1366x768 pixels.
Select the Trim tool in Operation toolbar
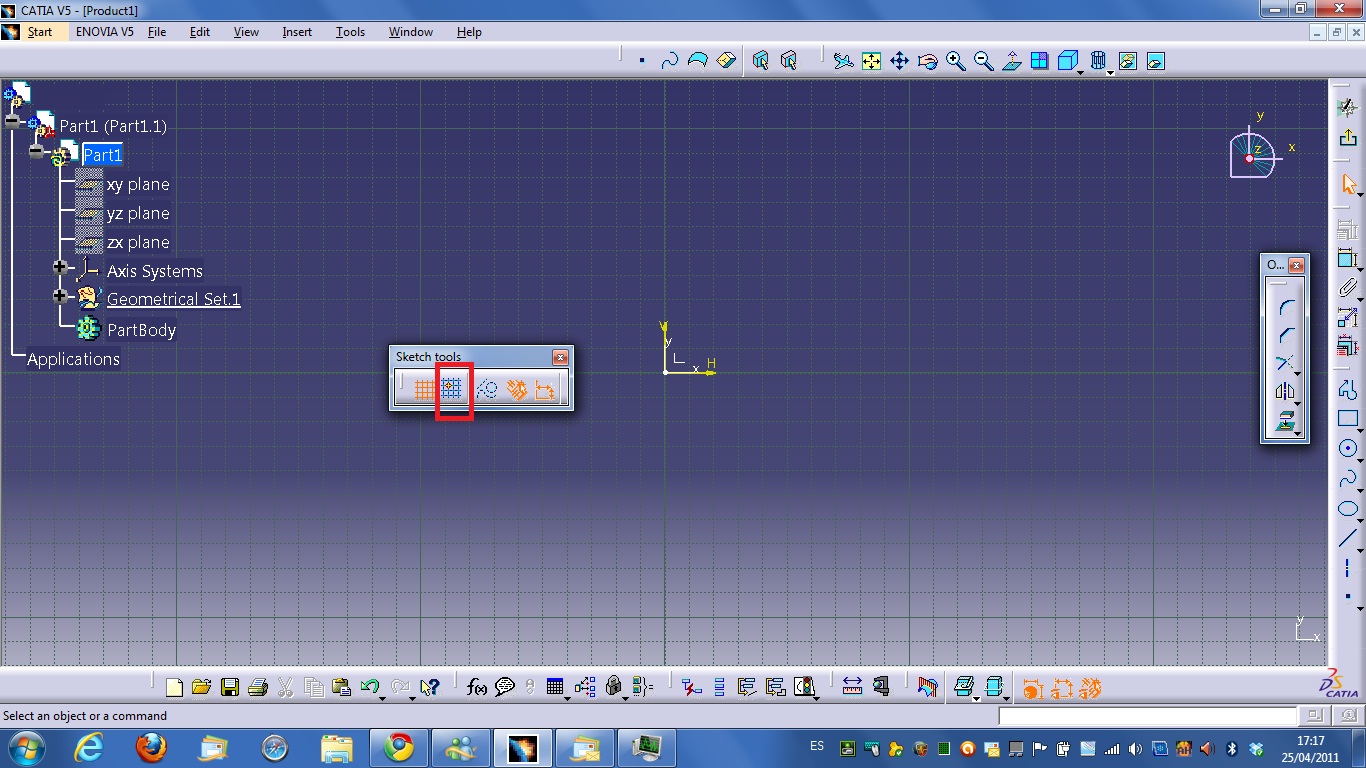(x=1285, y=363)
